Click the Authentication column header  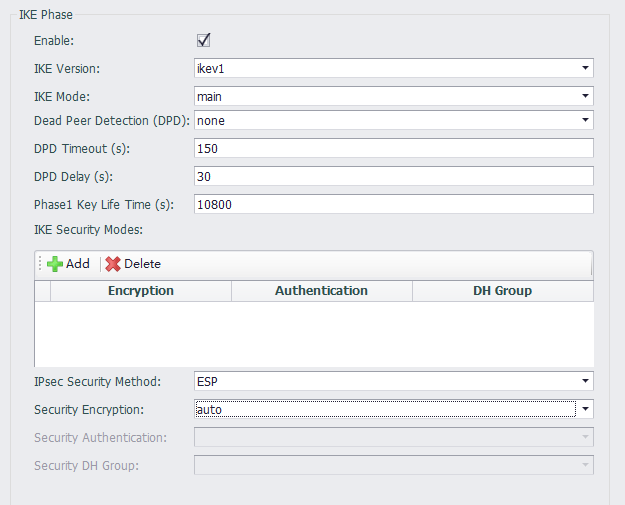(321, 291)
